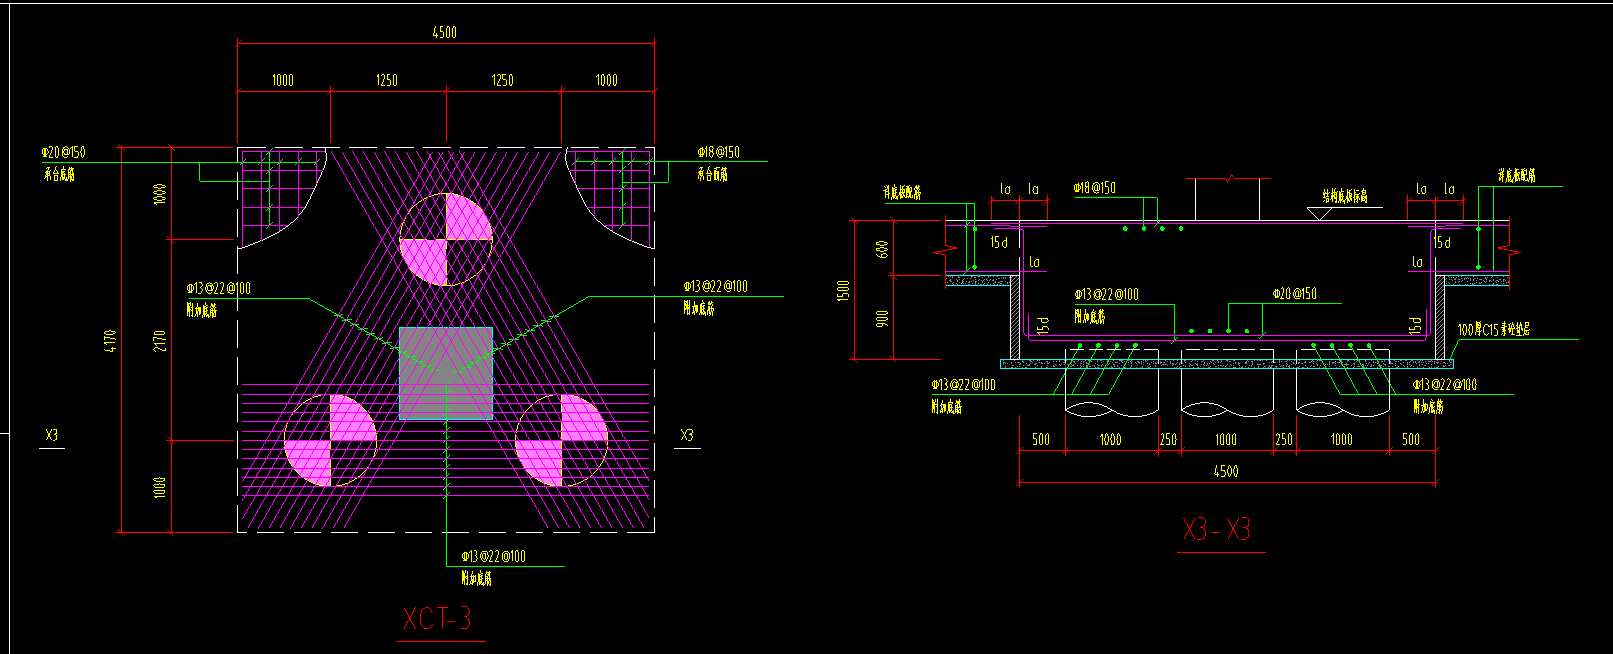Select the Φ18@150 label right of the plan
Image resolution: width=1613 pixels, height=654 pixels.
click(x=719, y=152)
